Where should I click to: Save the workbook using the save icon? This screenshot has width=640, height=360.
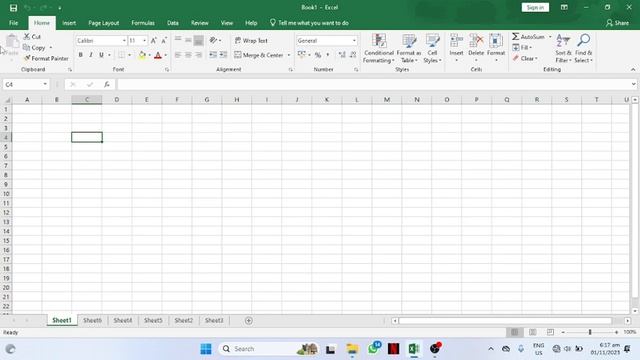coord(13,8)
